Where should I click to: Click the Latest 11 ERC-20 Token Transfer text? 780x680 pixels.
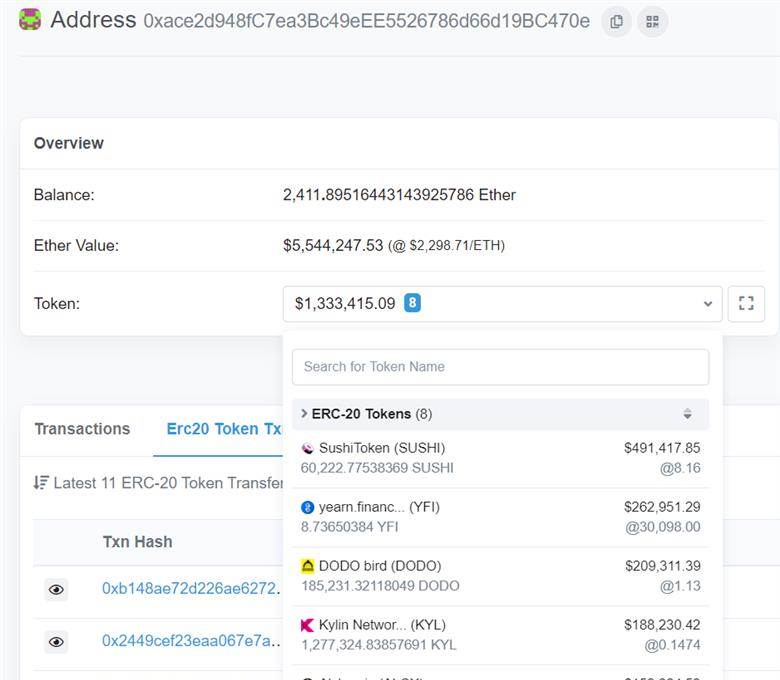(168, 483)
